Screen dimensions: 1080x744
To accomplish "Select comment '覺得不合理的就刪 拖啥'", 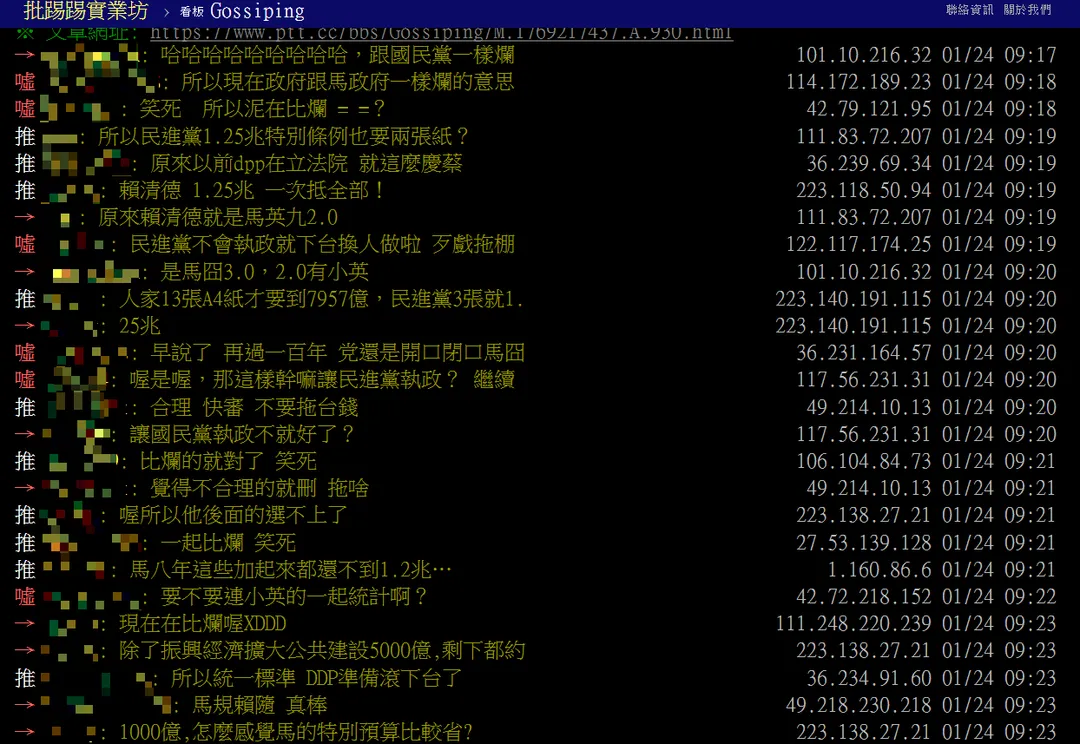I will coord(260,488).
